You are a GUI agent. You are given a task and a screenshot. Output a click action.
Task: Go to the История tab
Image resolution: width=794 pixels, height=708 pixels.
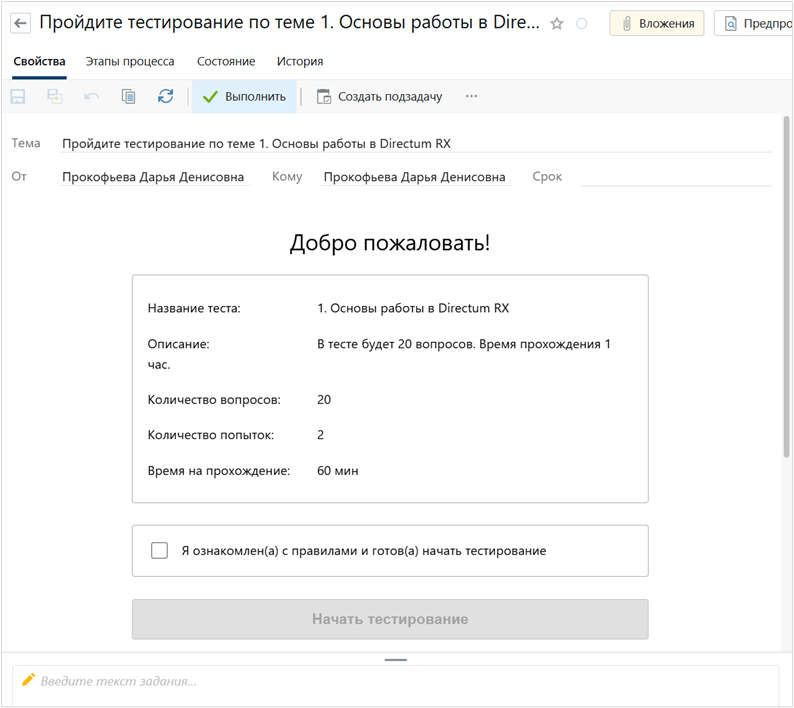(300, 62)
